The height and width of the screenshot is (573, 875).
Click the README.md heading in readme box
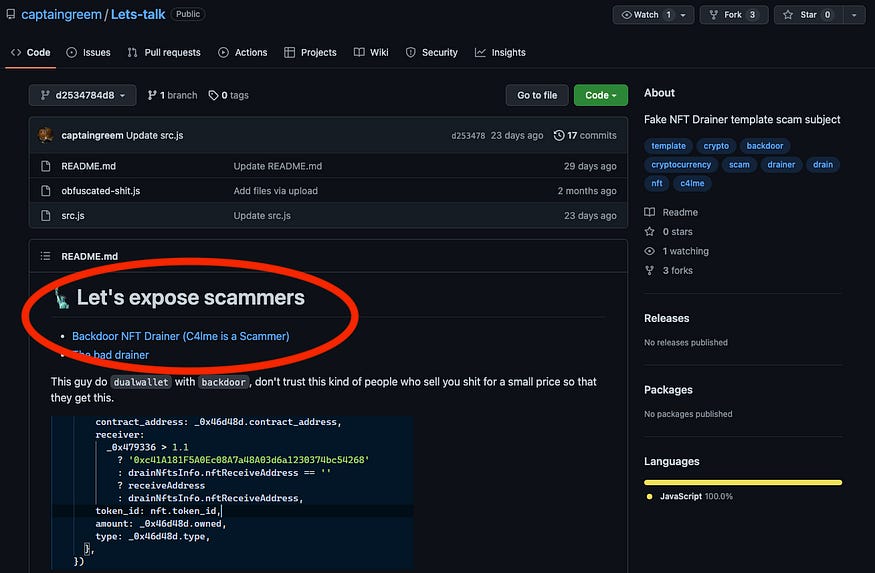pyautogui.click(x=89, y=257)
